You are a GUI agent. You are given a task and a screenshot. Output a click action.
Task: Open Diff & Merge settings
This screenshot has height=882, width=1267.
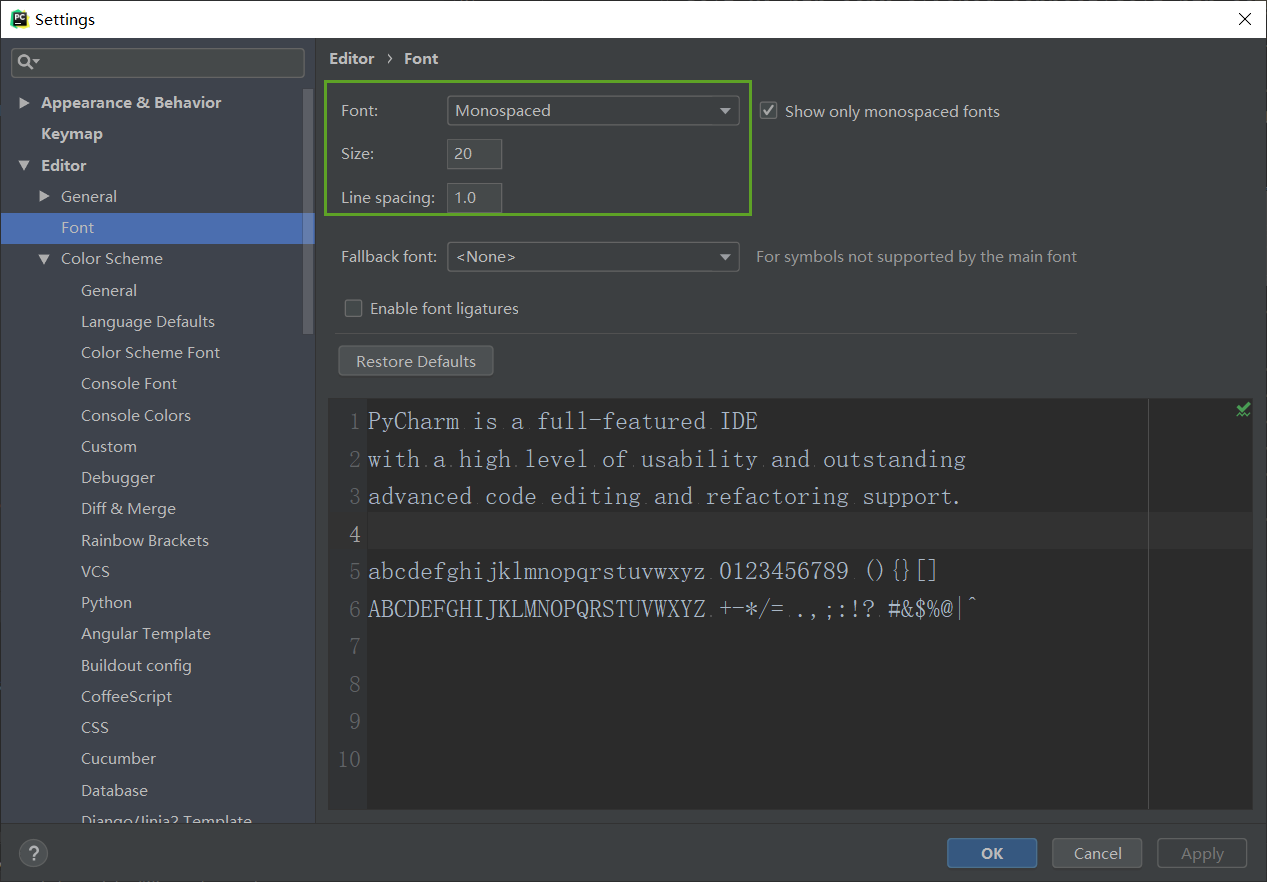(128, 508)
